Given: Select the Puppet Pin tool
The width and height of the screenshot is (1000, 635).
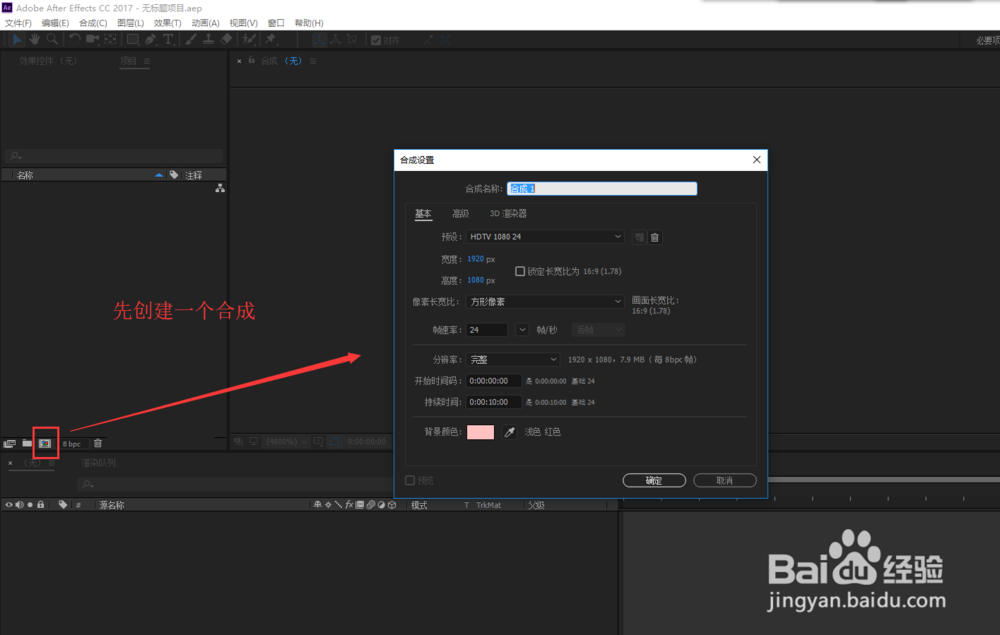Looking at the screenshot, I should [270, 40].
